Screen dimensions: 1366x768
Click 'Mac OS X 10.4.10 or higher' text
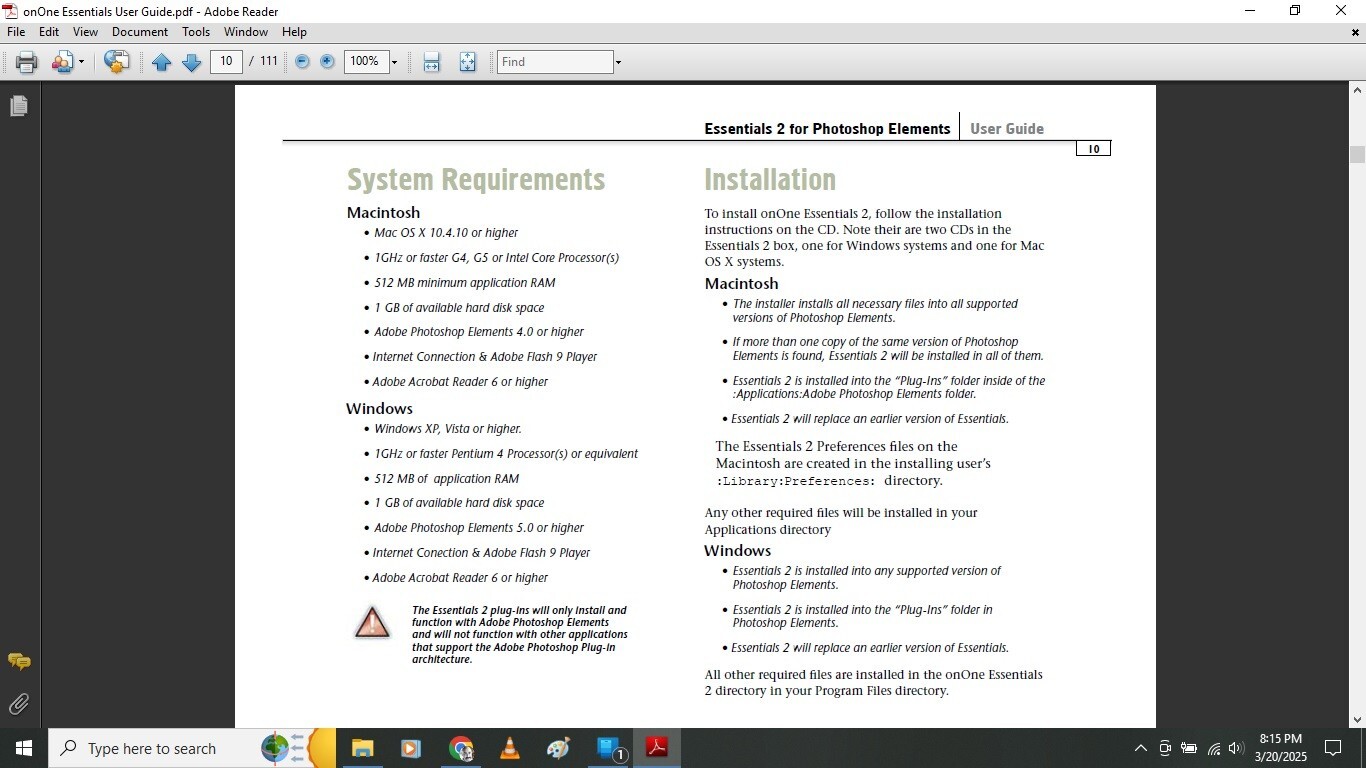click(446, 233)
